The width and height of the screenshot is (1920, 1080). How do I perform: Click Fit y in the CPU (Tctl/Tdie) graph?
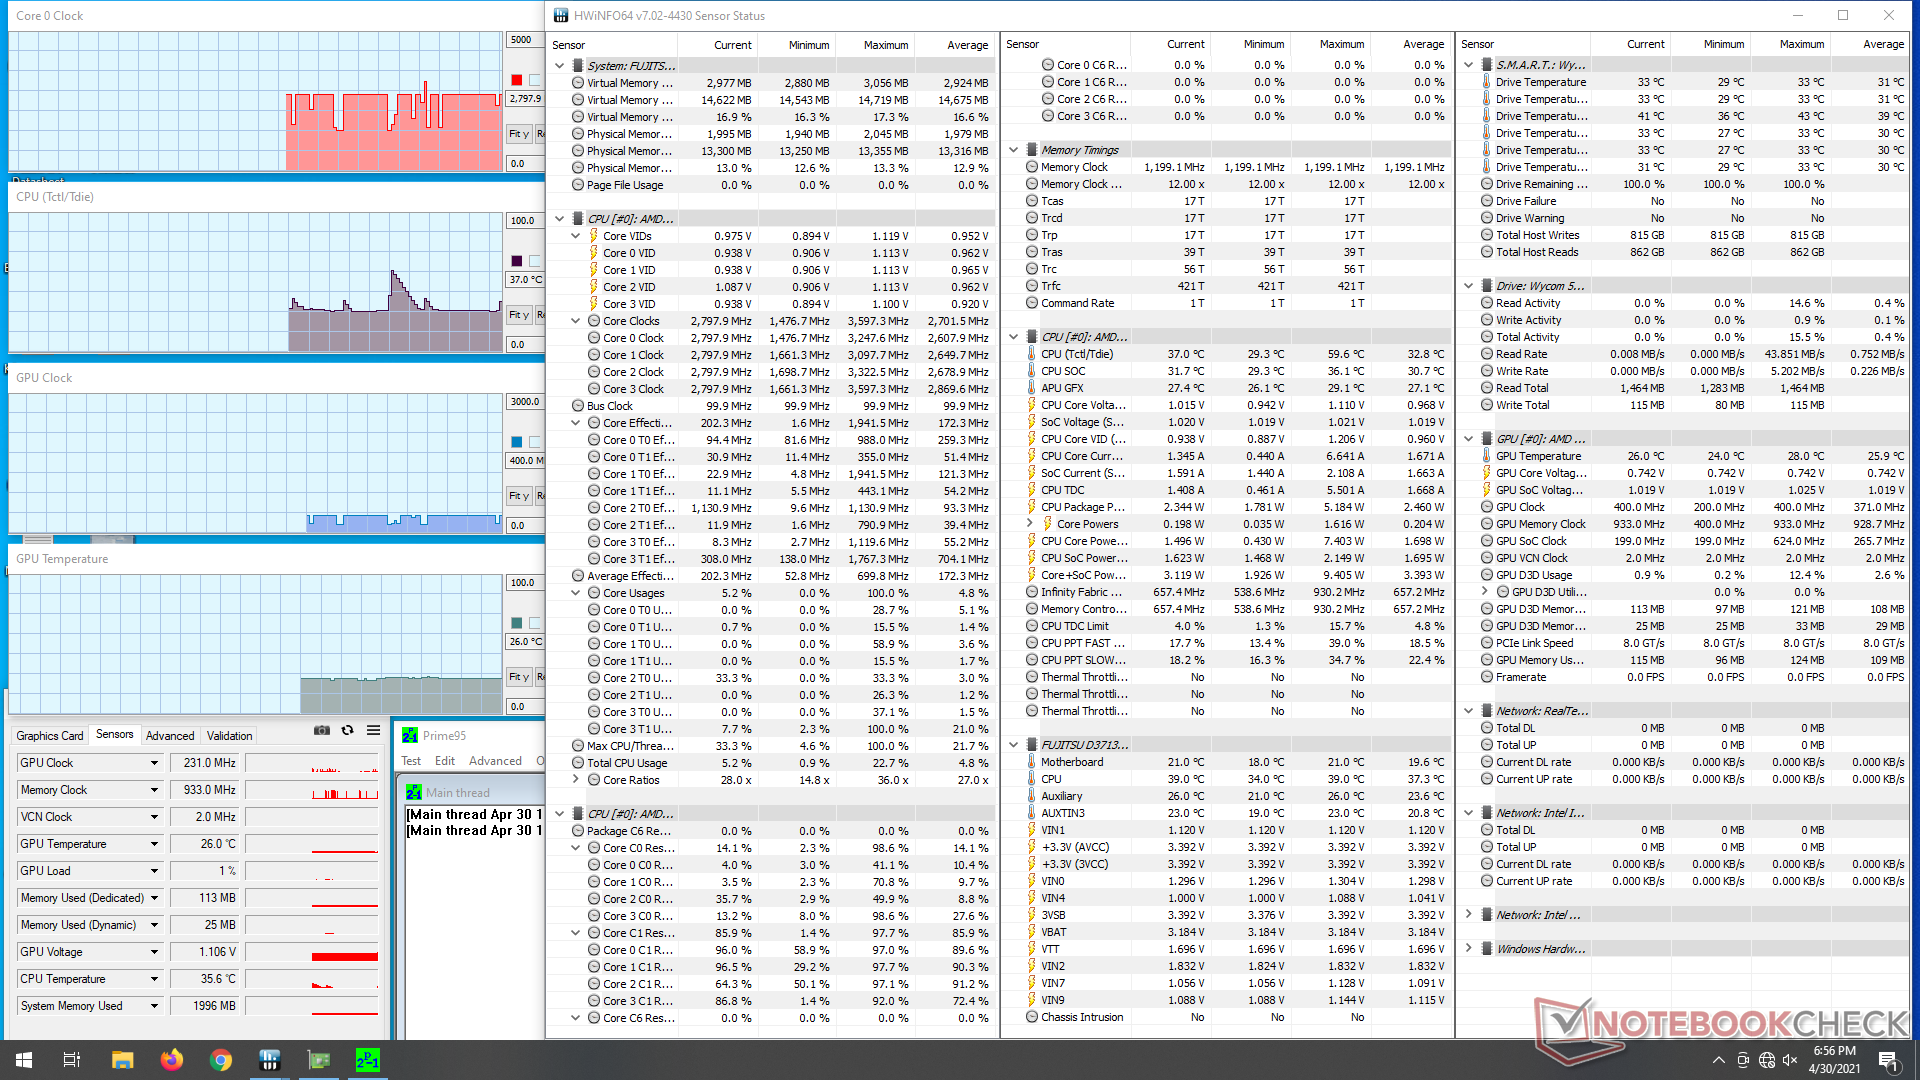[518, 315]
